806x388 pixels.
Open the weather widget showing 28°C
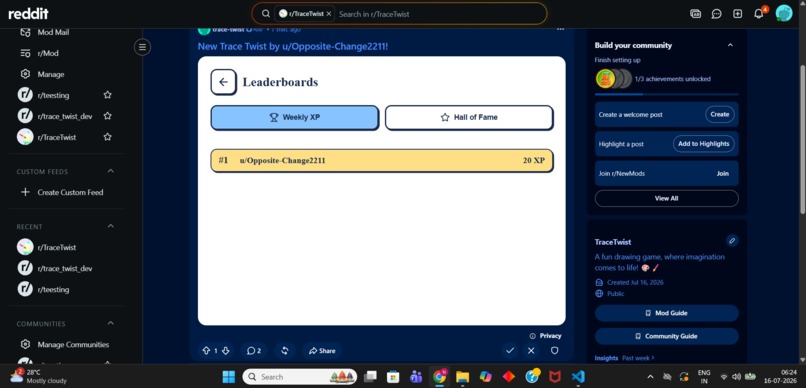39,376
